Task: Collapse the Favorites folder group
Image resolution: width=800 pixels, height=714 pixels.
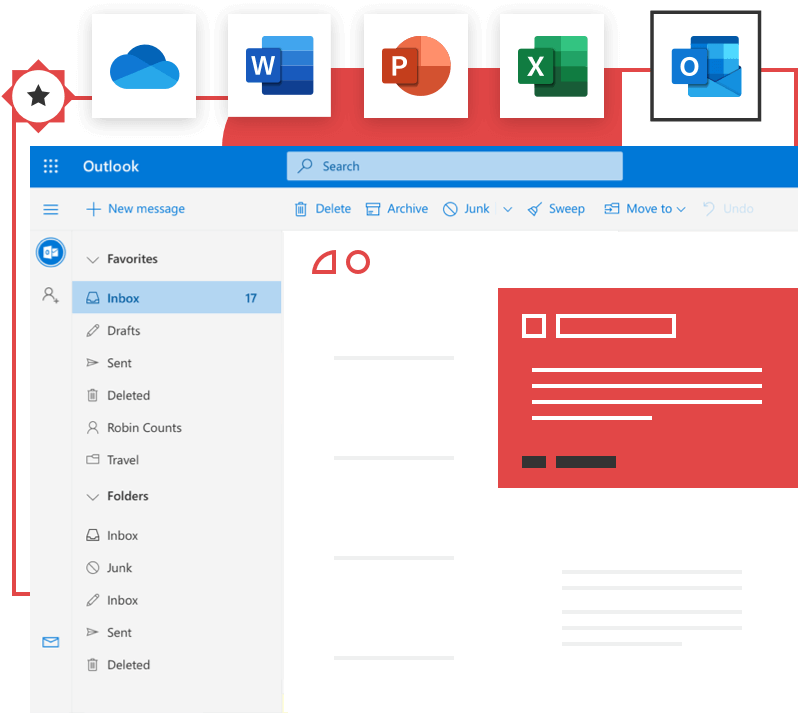Action: 92,259
